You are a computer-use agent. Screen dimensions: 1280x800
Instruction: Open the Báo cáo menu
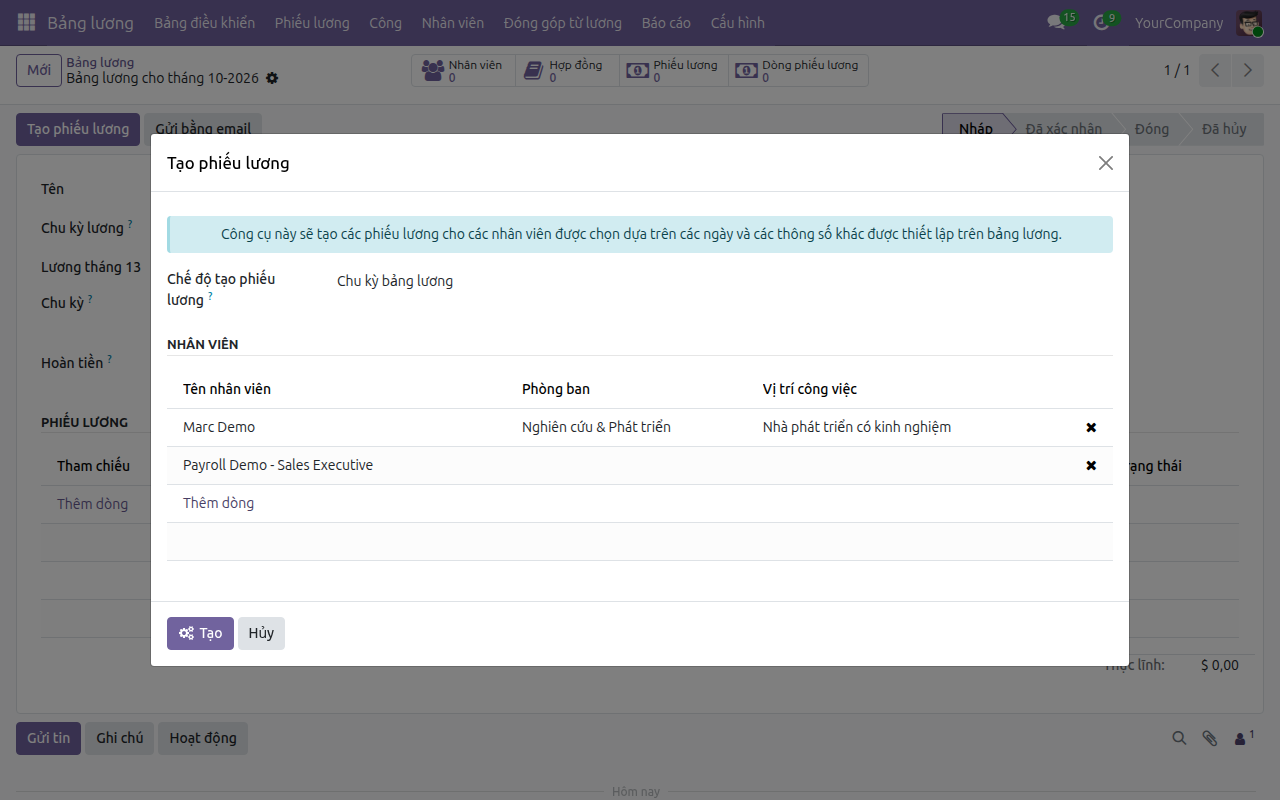click(x=666, y=22)
